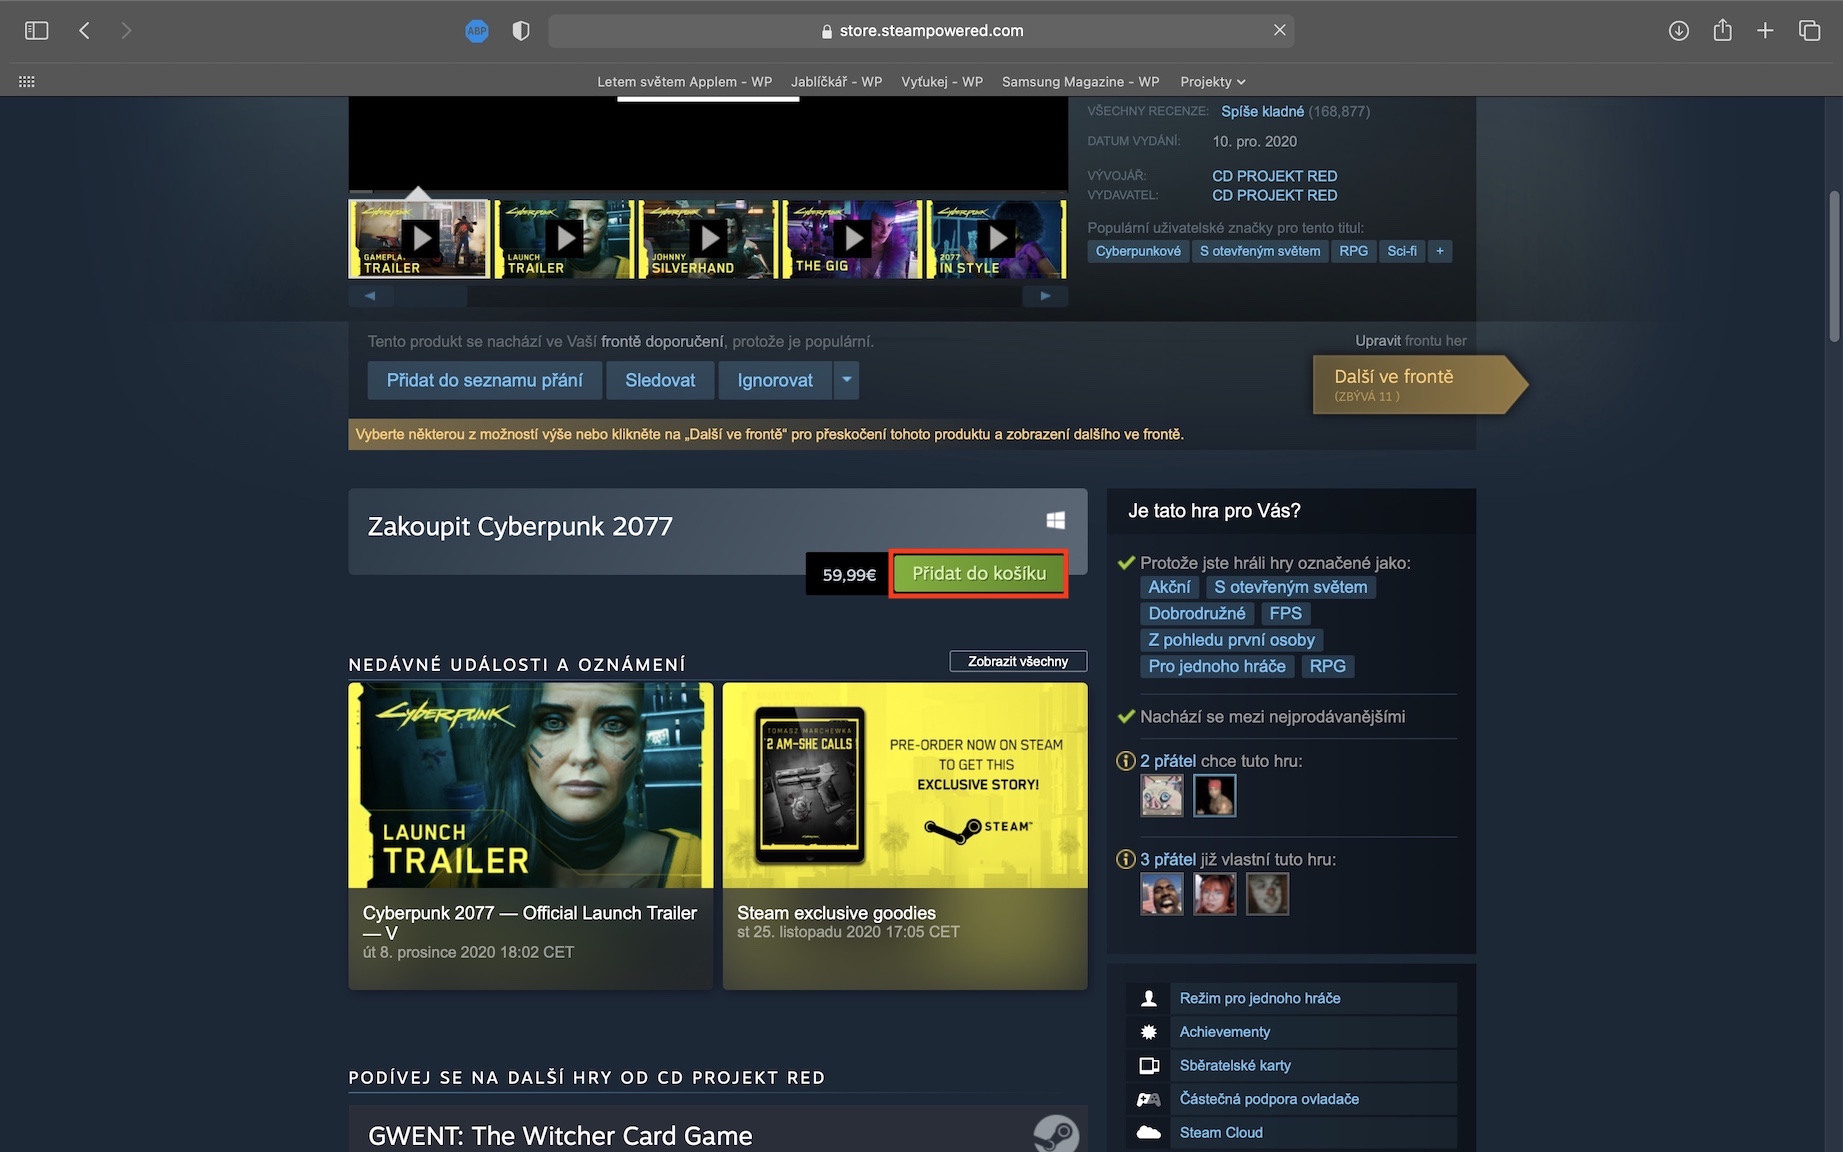
Task: Click the Ignorovat button
Action: click(775, 380)
